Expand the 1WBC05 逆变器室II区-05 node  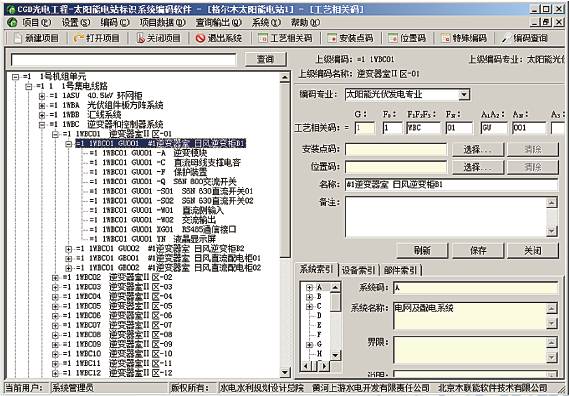click(x=56, y=306)
